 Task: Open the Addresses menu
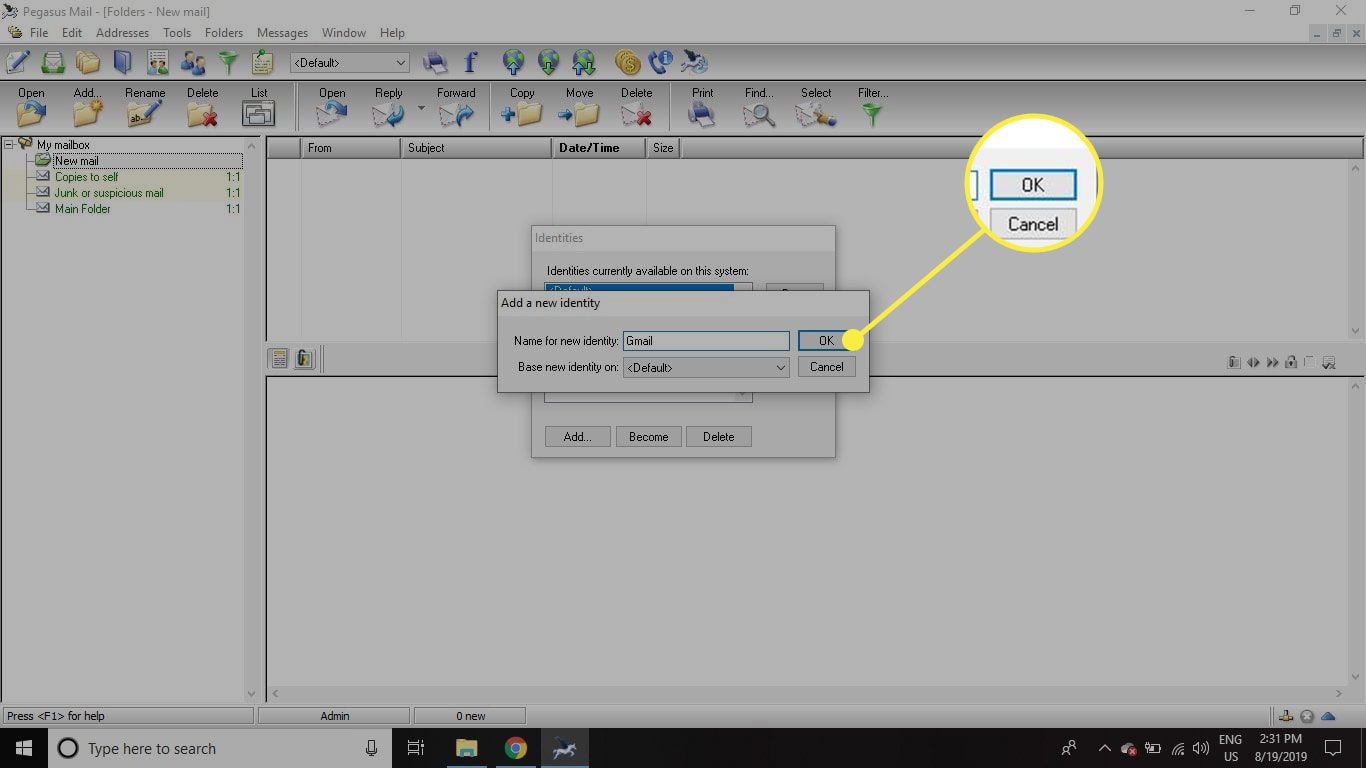pos(122,33)
